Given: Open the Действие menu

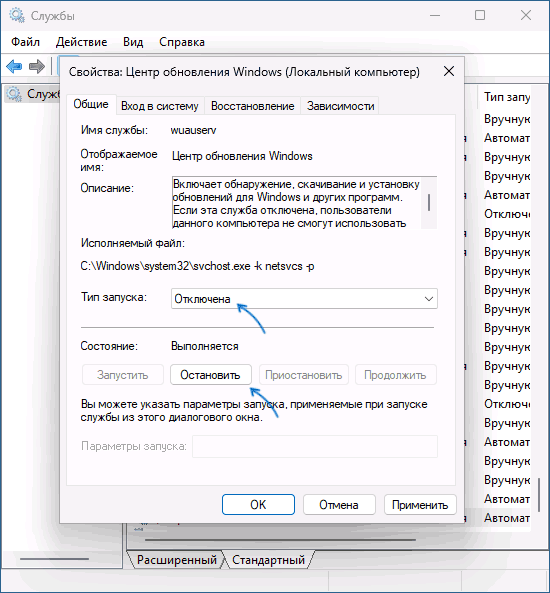Looking at the screenshot, I should (x=81, y=42).
